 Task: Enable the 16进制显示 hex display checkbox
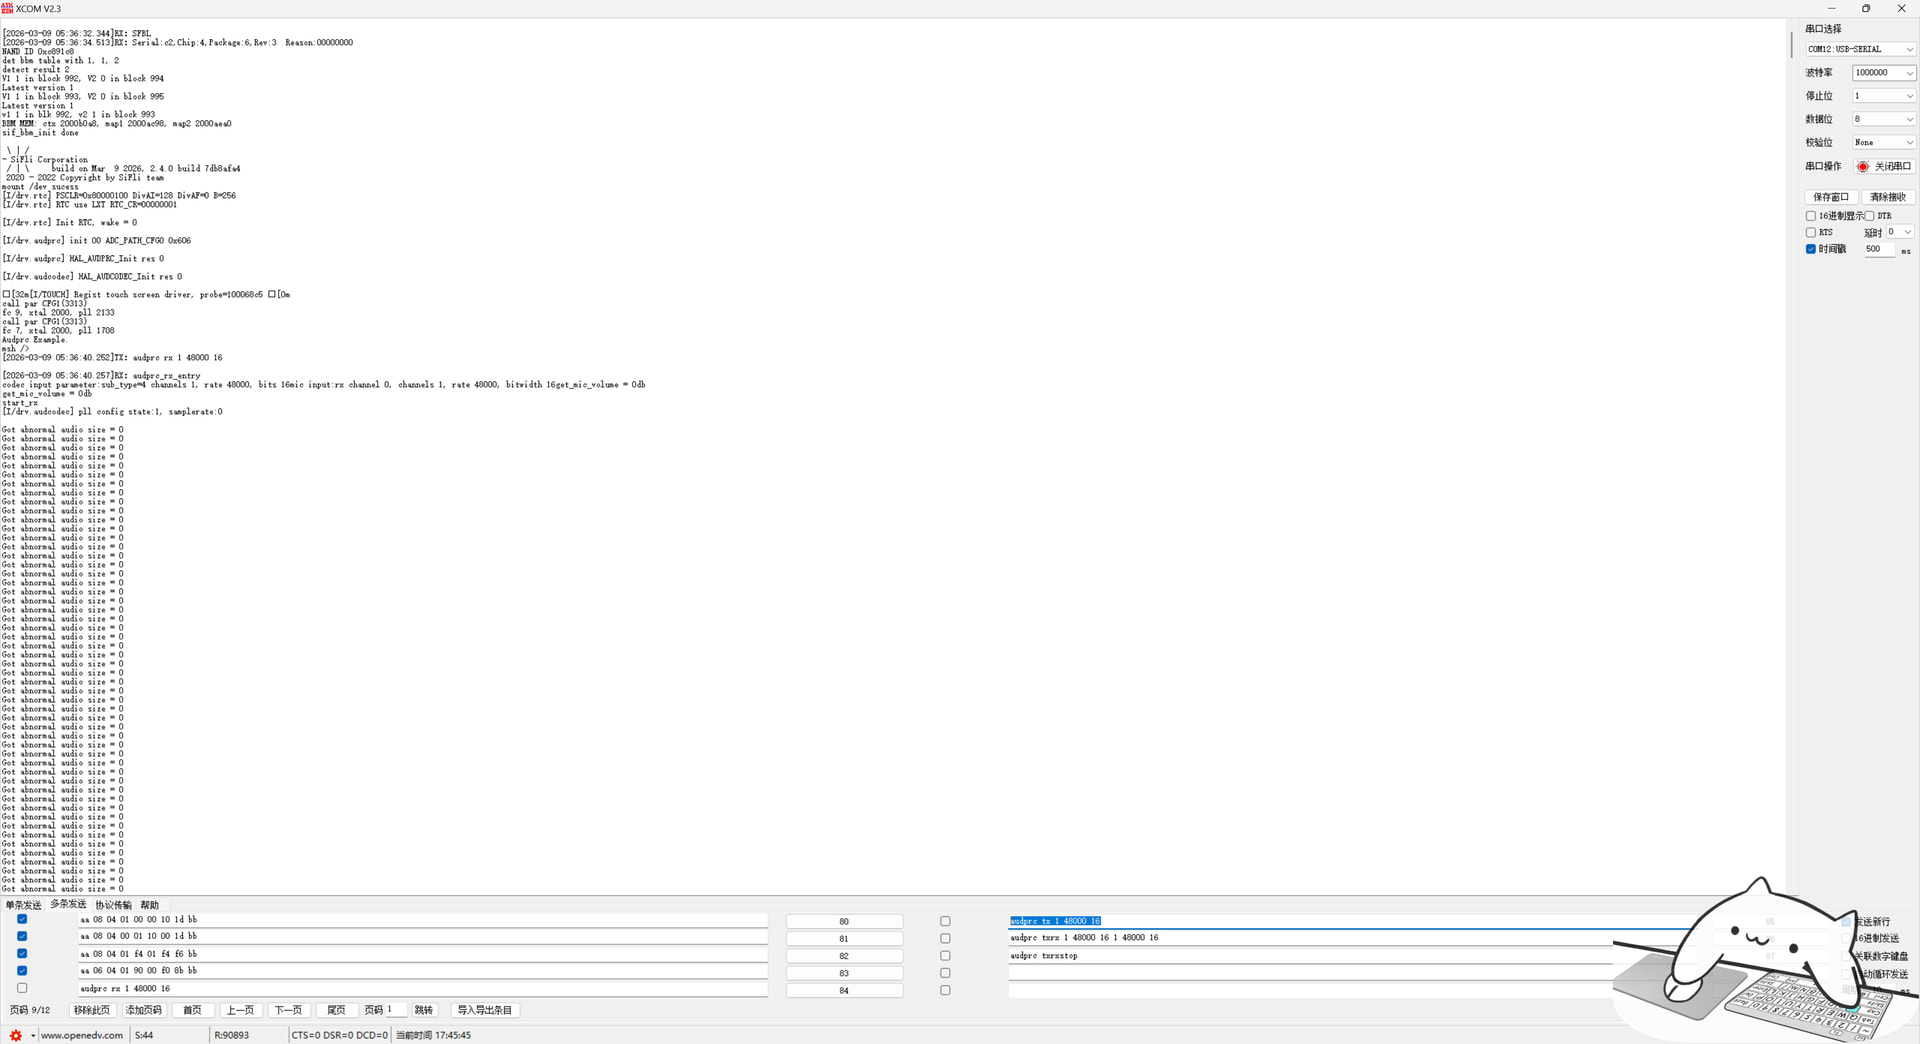(1811, 216)
